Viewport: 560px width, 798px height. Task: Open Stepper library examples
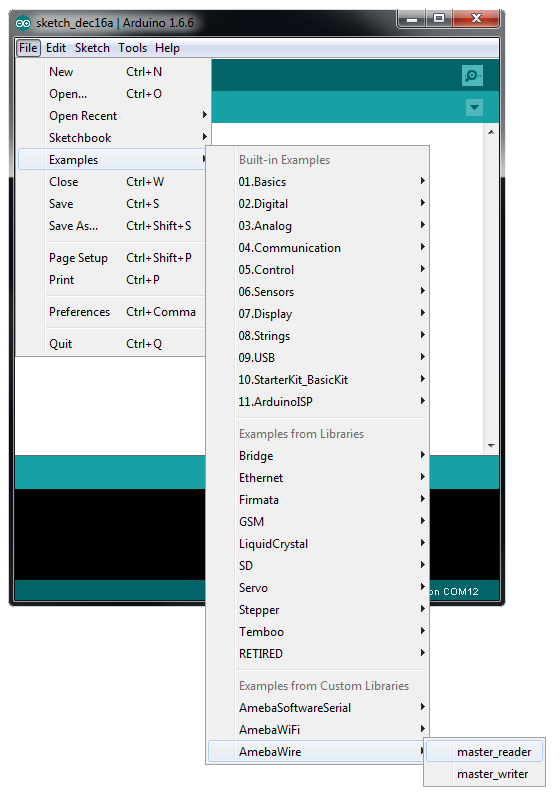318,609
